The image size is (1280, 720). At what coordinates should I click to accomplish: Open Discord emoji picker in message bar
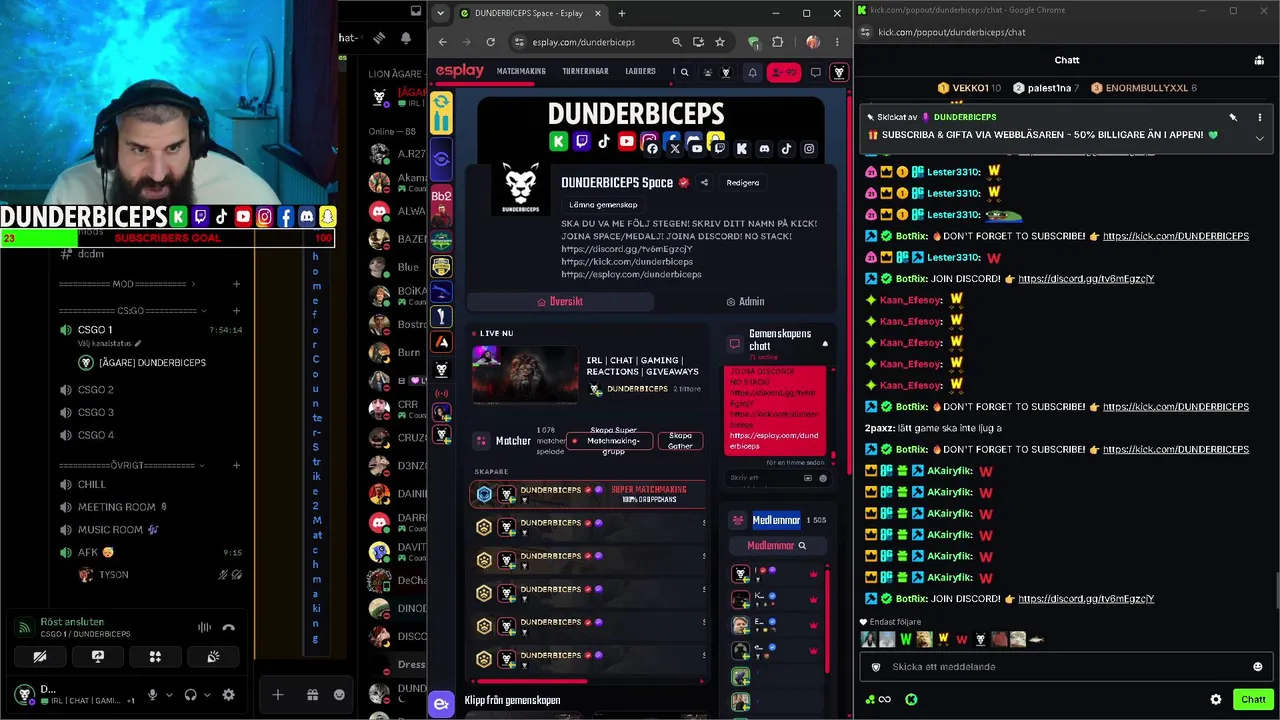pyautogui.click(x=339, y=695)
